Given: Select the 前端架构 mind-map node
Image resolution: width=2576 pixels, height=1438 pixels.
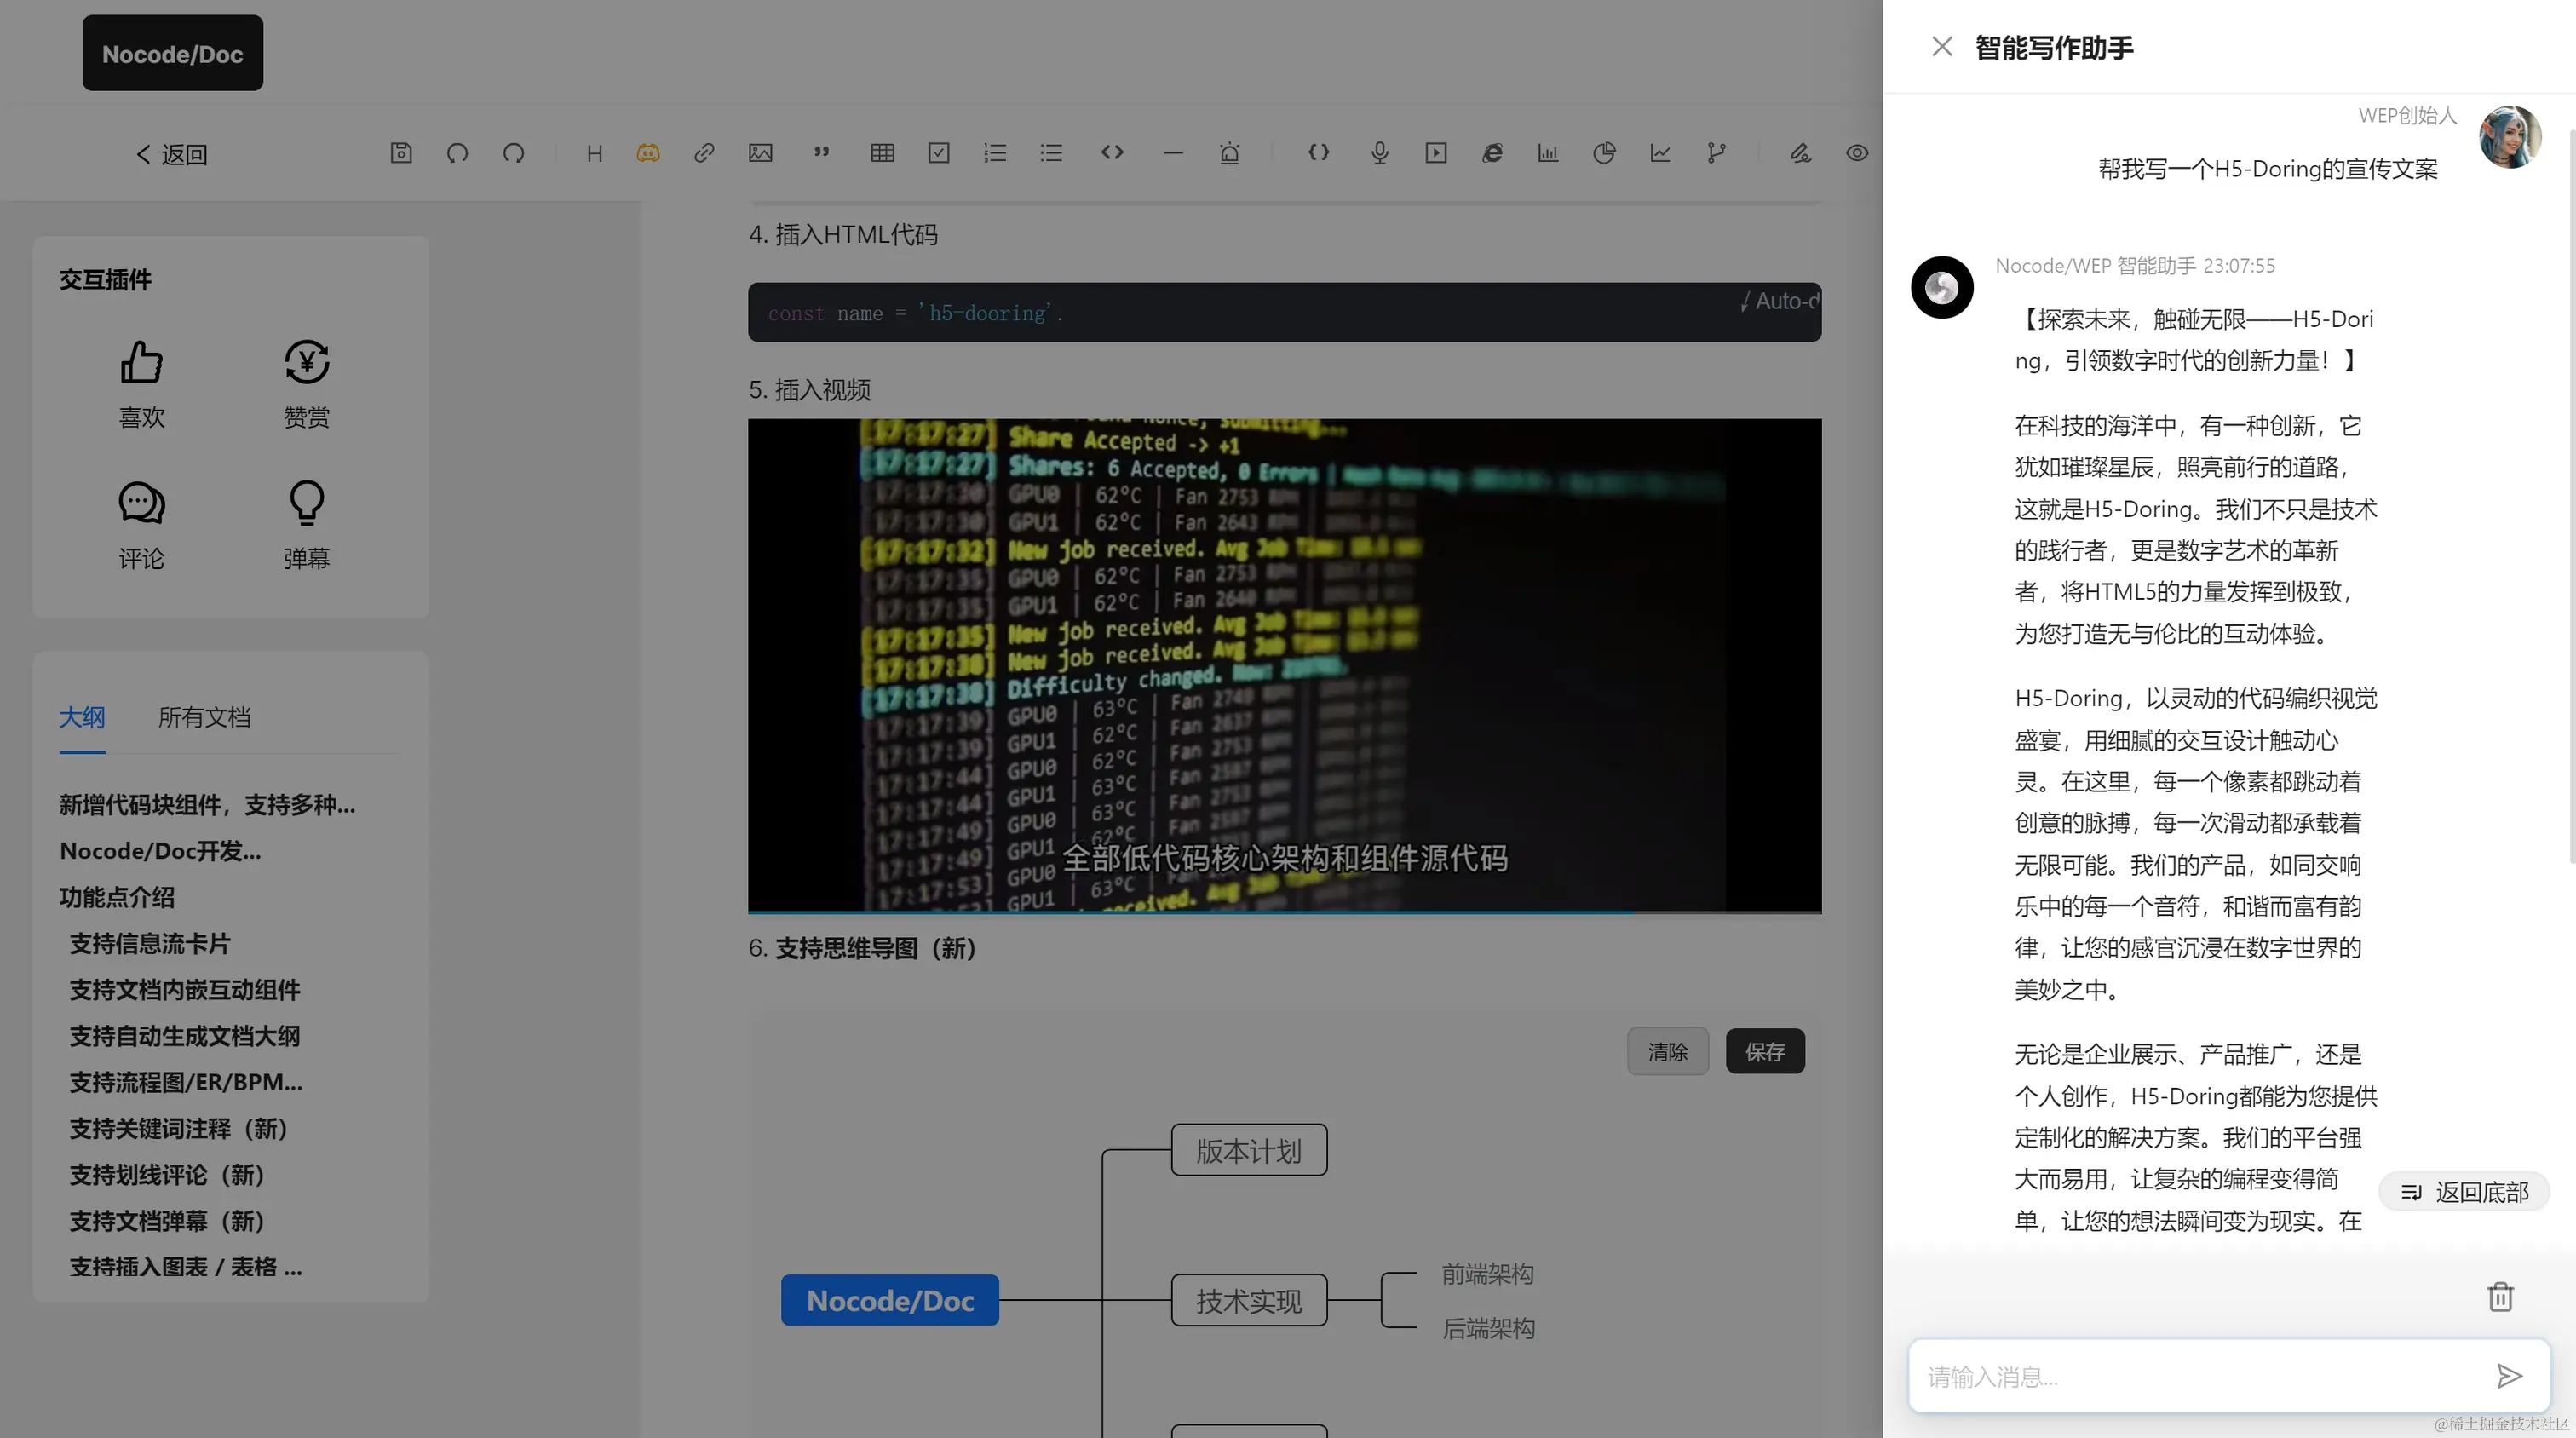Looking at the screenshot, I should pos(1487,1273).
